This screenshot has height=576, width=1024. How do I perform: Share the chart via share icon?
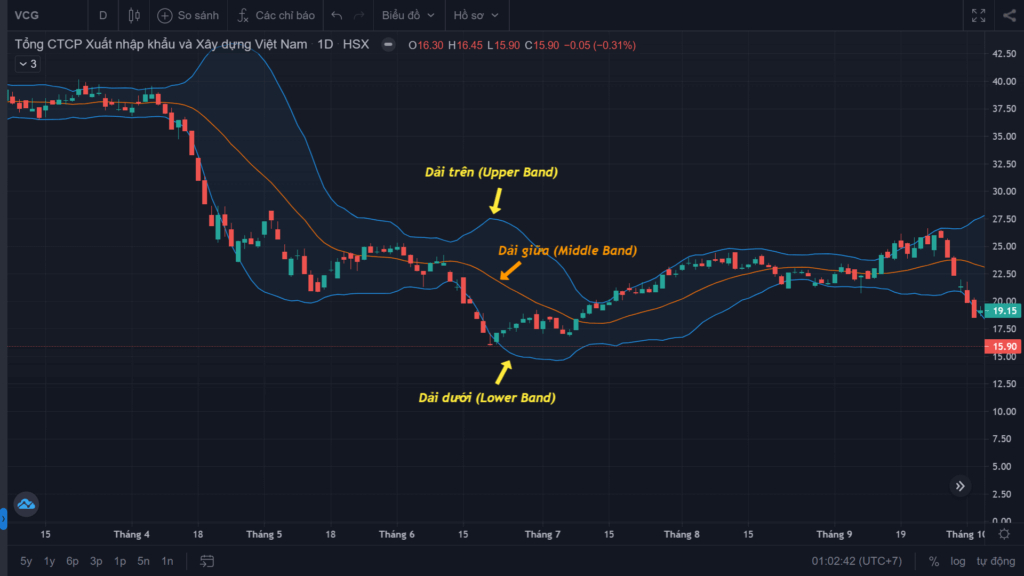coord(1010,15)
